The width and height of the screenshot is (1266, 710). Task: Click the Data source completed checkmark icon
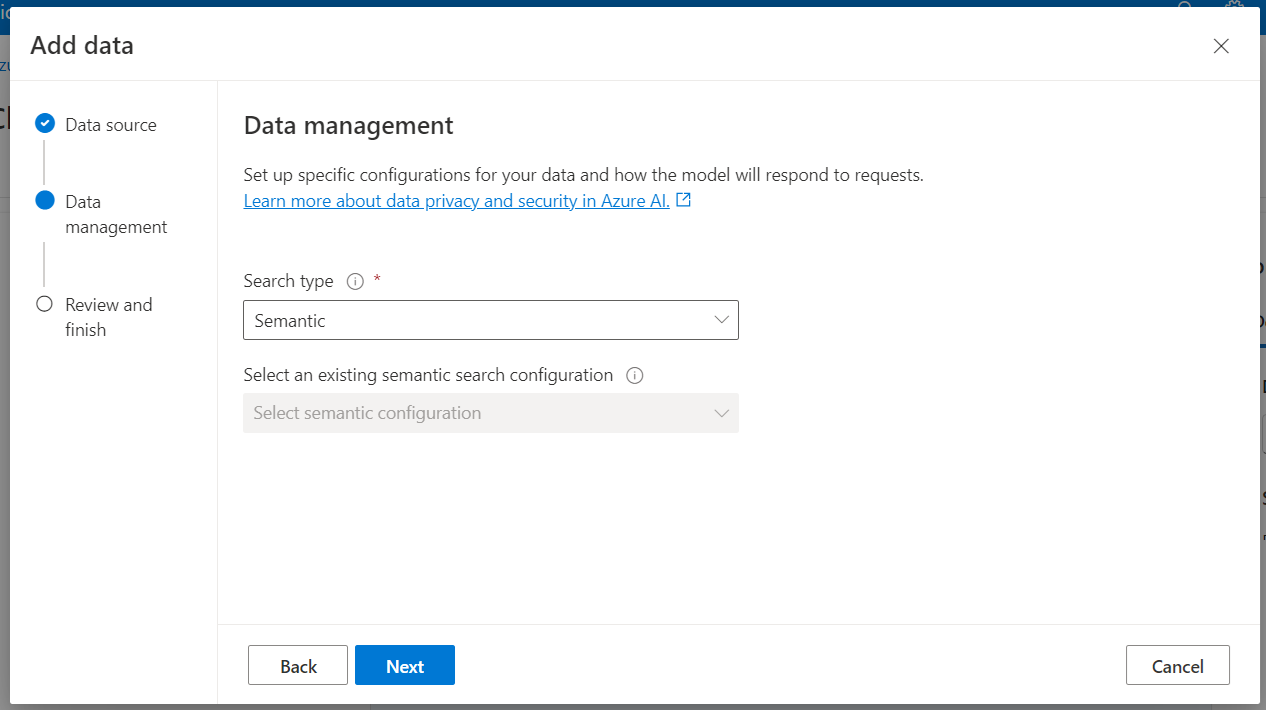44,123
